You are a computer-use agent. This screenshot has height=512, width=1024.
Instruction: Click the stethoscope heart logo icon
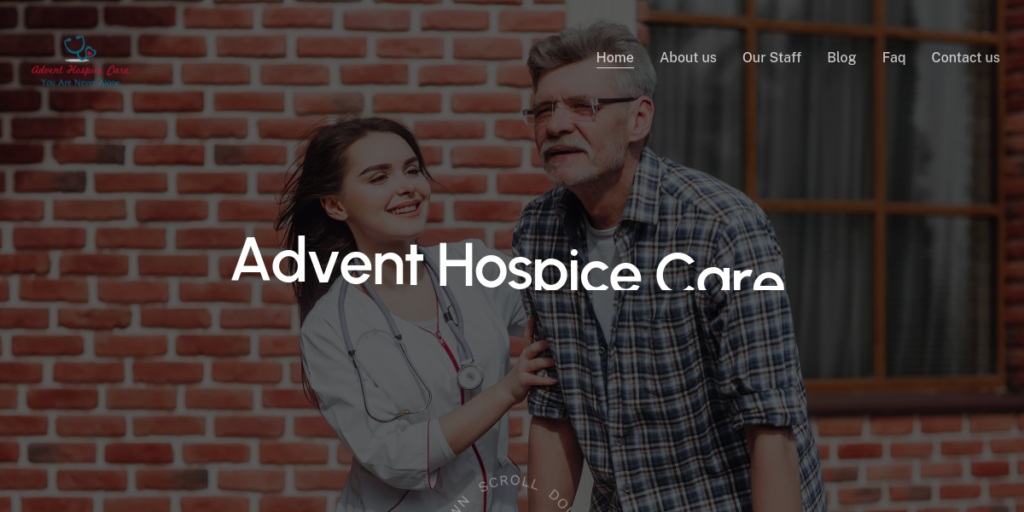80,48
